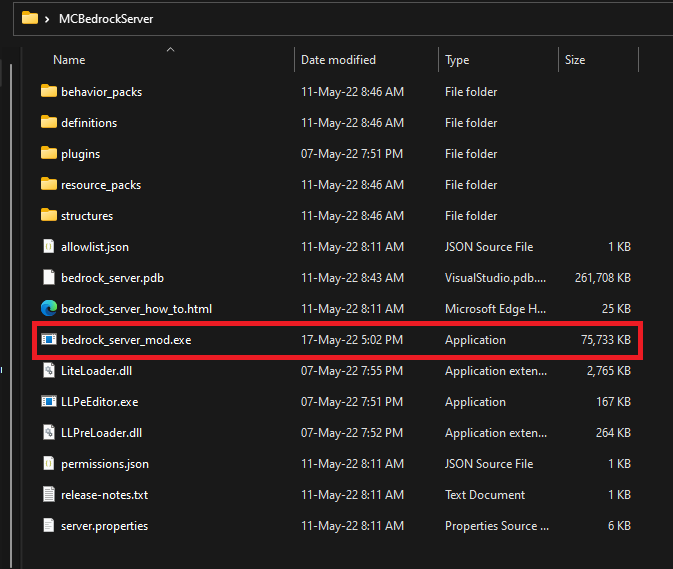Click the 2,765 KB size value
This screenshot has width=673, height=569.
pos(609,371)
